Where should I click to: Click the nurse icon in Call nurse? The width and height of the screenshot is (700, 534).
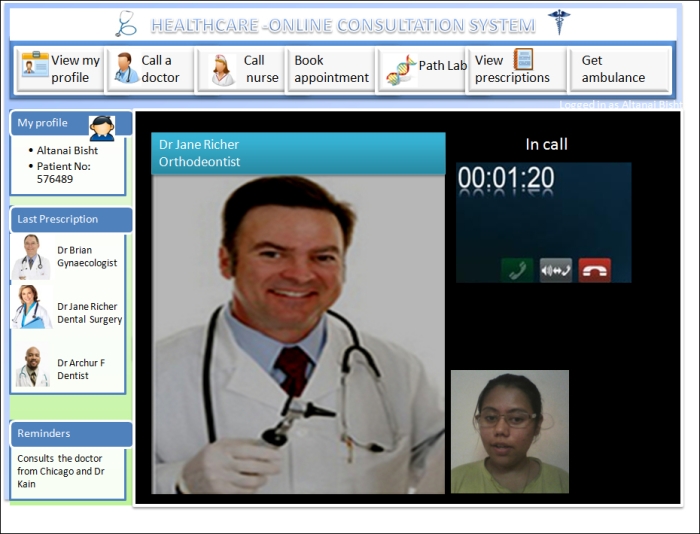tap(222, 70)
